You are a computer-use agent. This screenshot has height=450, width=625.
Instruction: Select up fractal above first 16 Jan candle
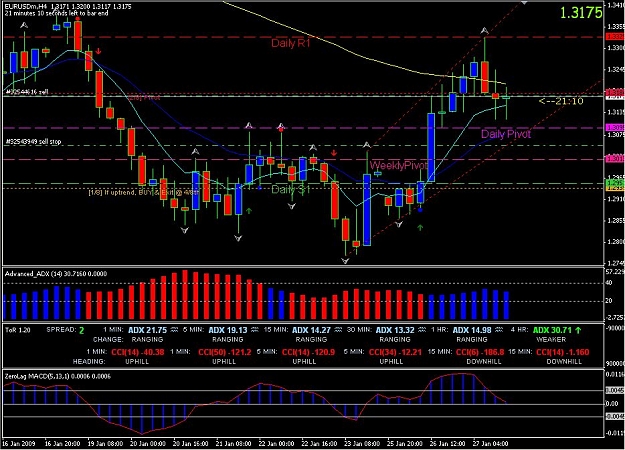point(24,26)
